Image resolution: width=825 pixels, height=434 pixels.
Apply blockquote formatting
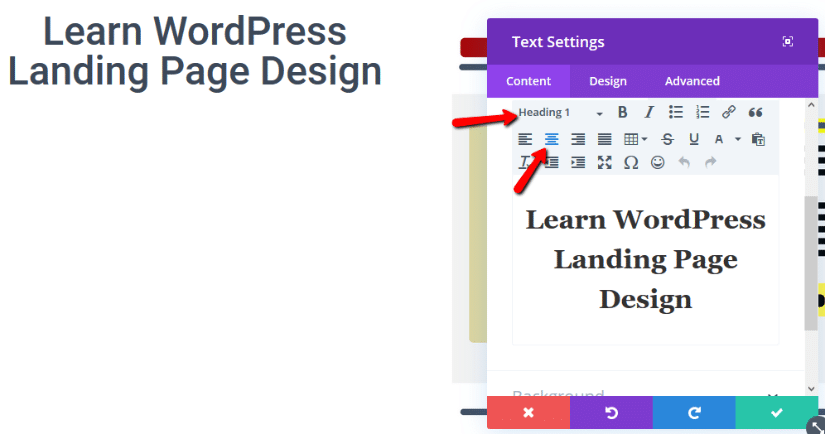tap(756, 112)
